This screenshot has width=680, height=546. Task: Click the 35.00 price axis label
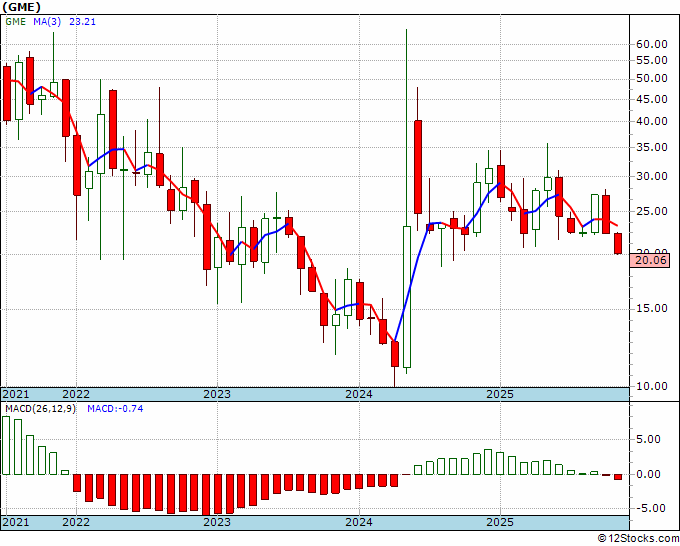(x=651, y=147)
